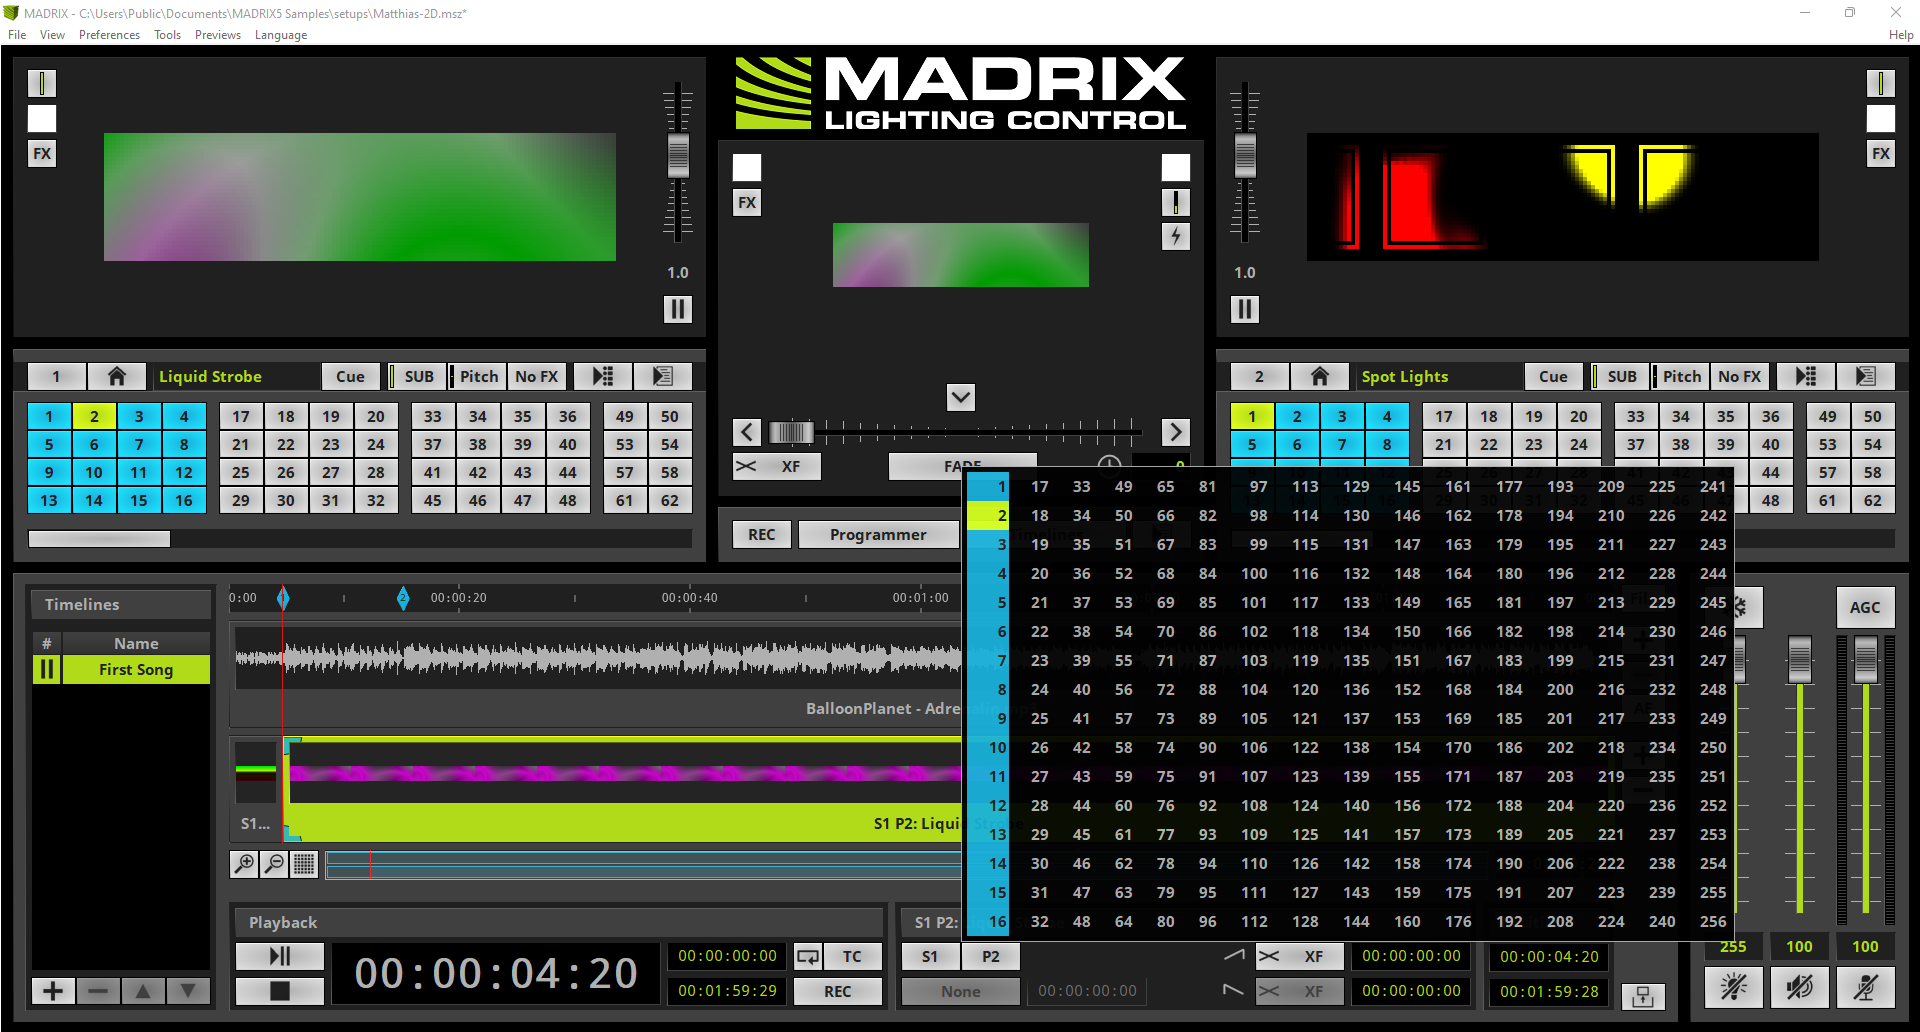
Task: Open the Previews menu
Action: click(x=217, y=35)
